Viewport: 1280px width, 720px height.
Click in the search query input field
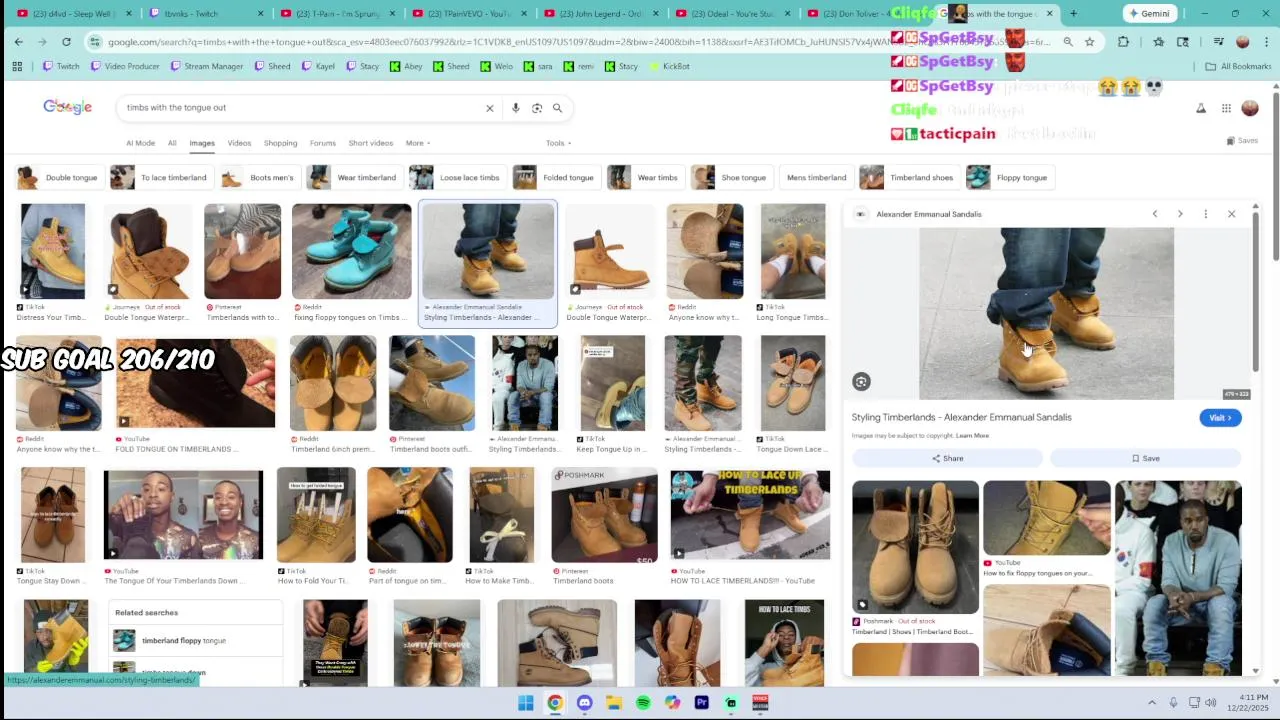[300, 108]
